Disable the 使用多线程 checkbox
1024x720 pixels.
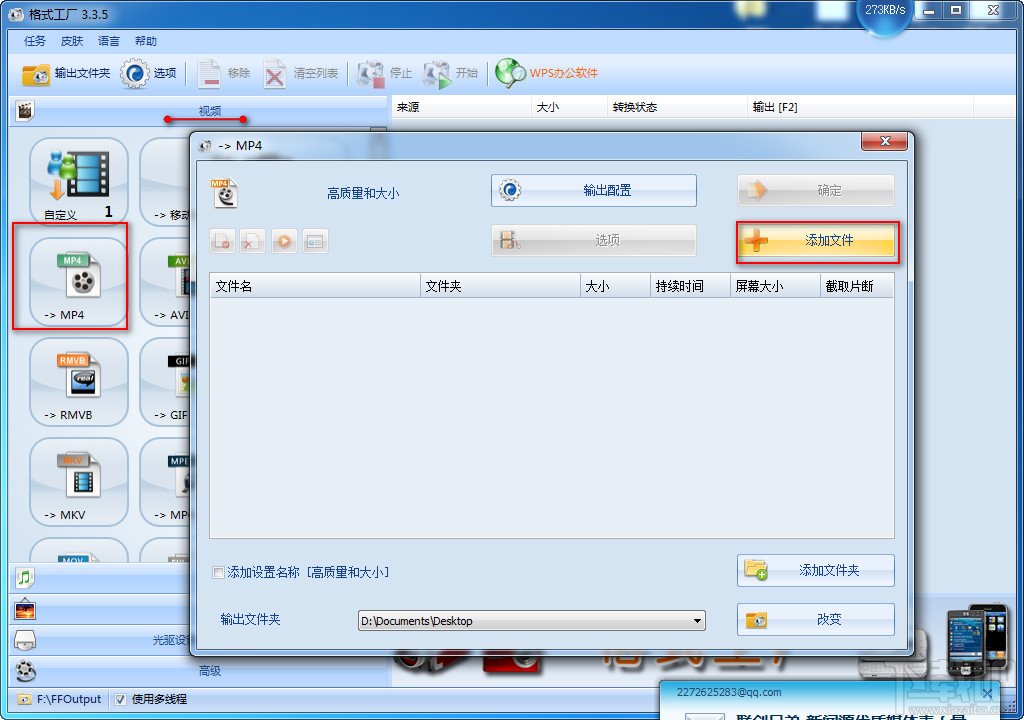[x=121, y=699]
